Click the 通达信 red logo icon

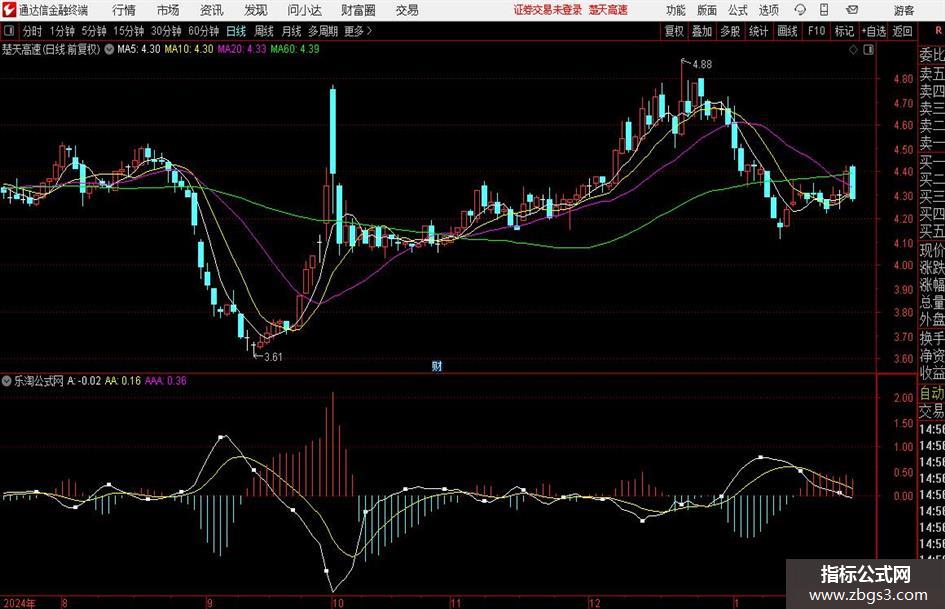pyautogui.click(x=9, y=10)
